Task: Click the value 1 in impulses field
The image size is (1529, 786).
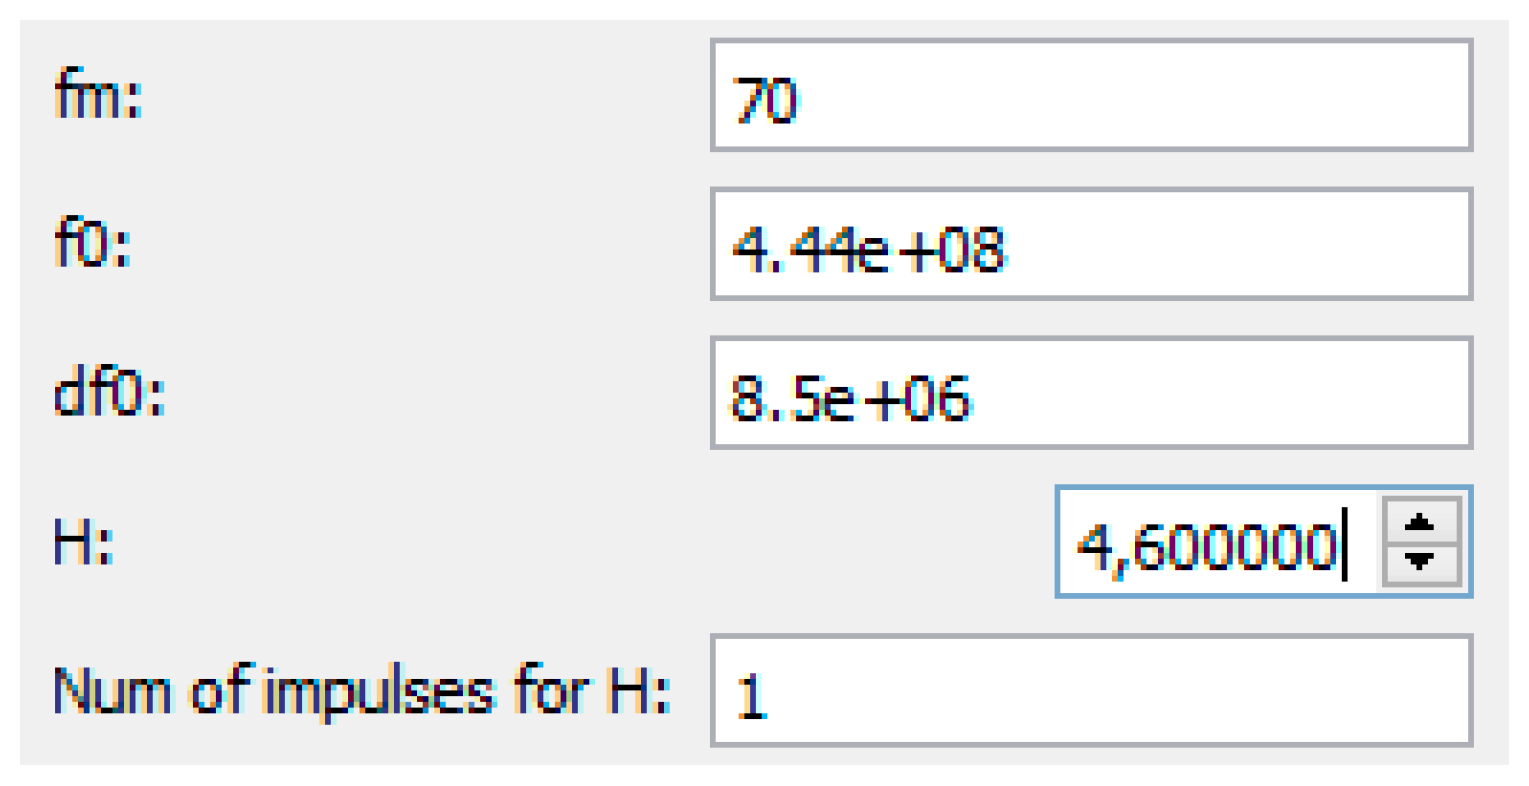Action: pos(752,696)
